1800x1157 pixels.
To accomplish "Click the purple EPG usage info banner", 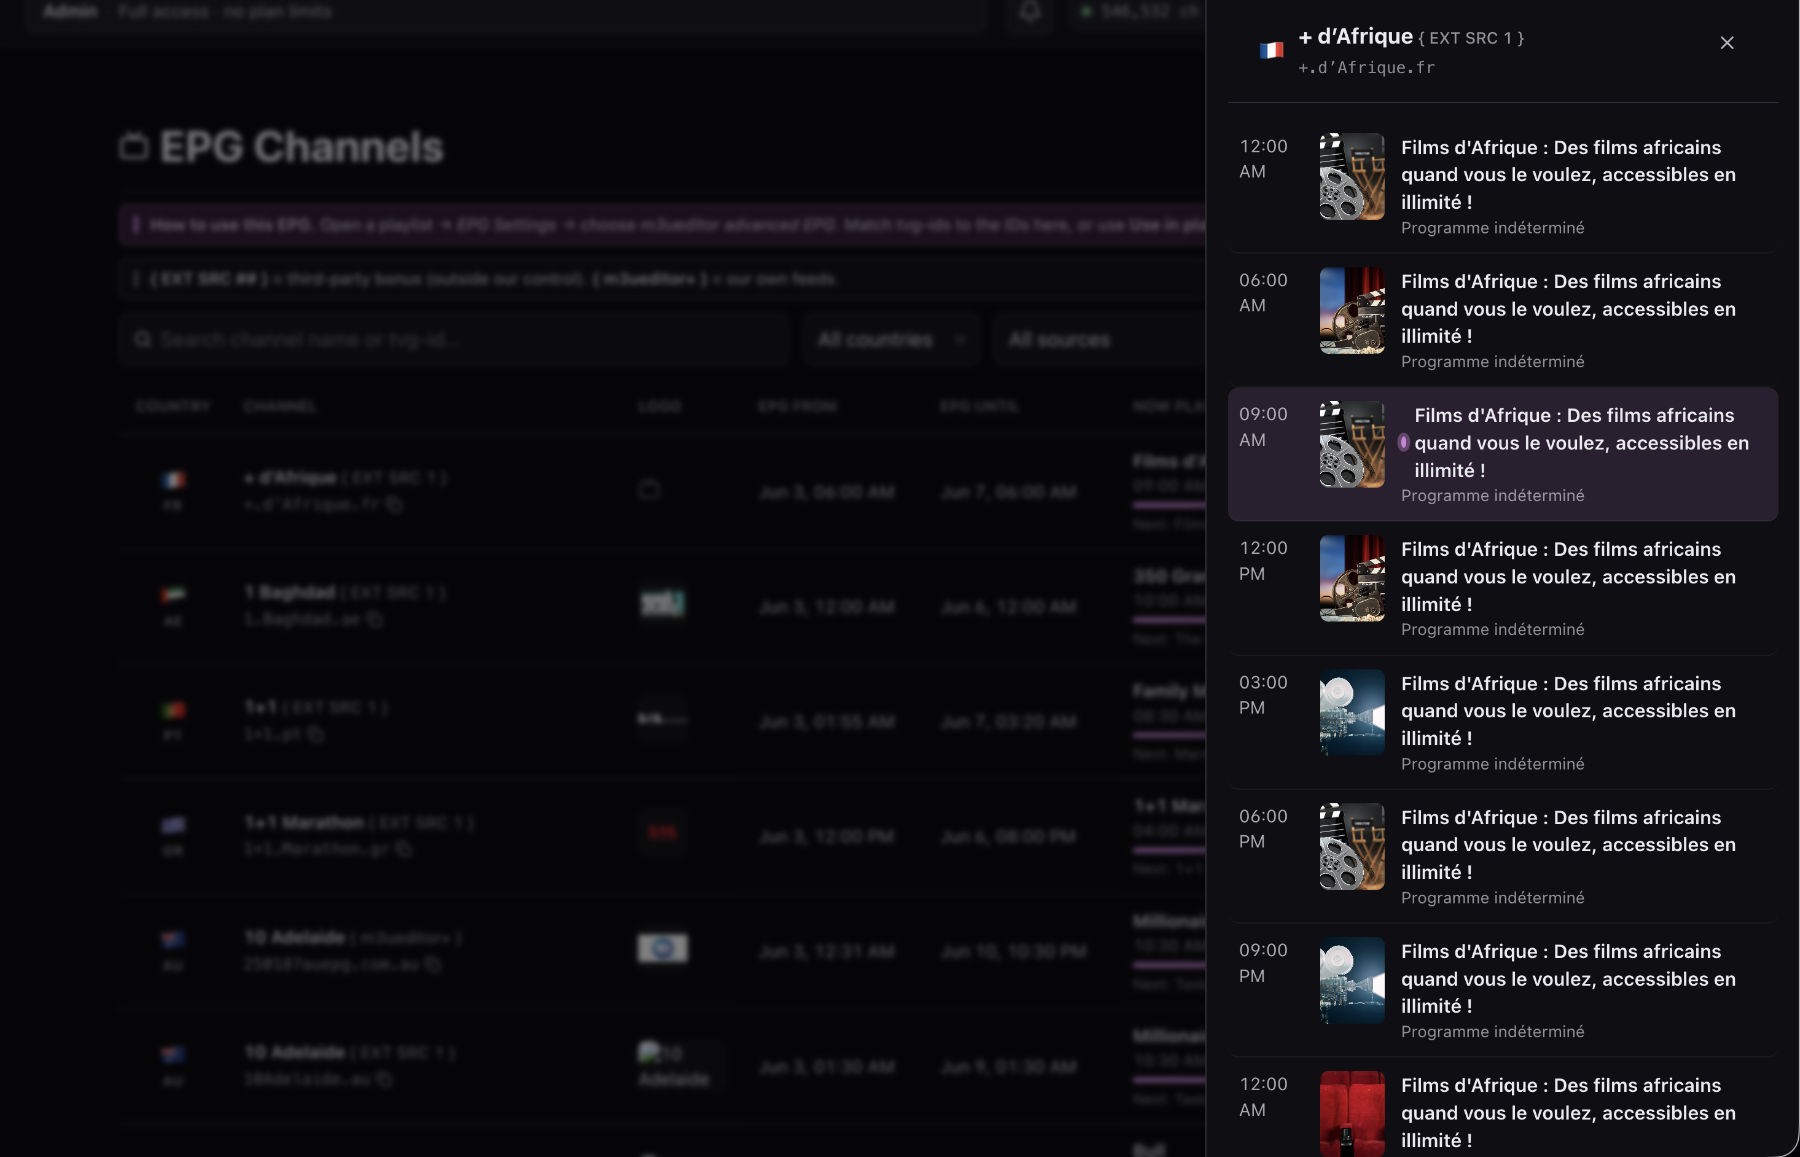I will click(x=662, y=225).
